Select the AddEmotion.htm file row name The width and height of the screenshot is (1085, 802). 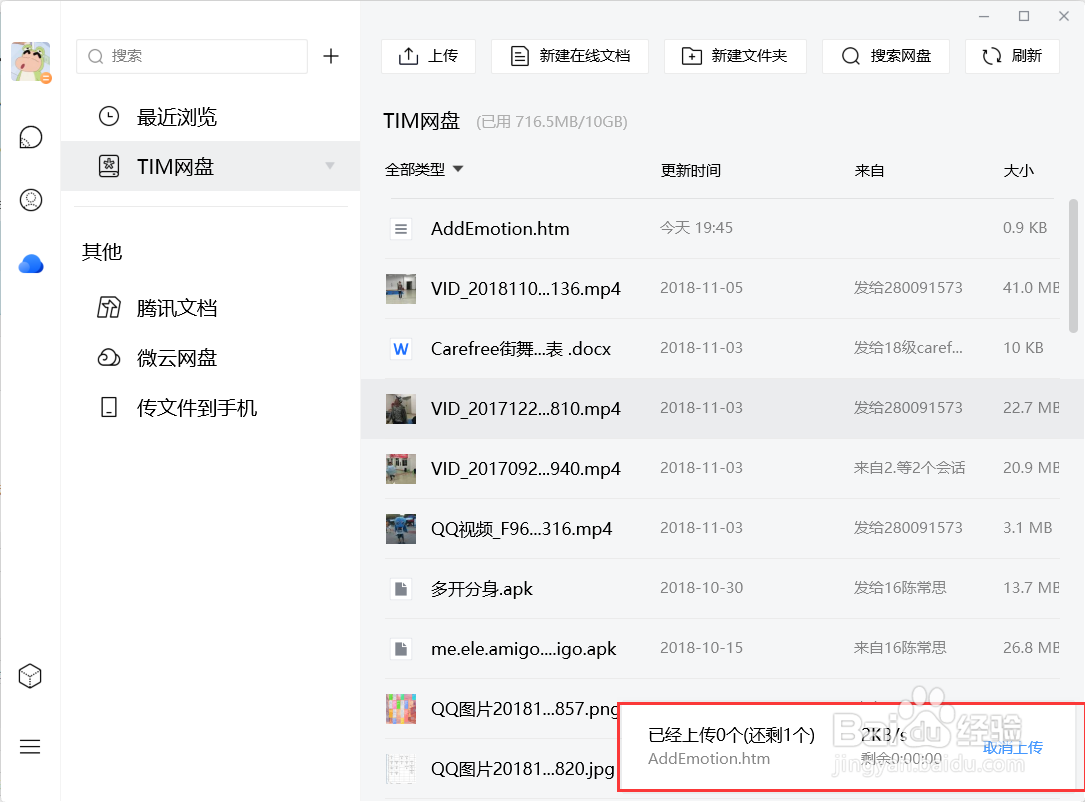500,228
